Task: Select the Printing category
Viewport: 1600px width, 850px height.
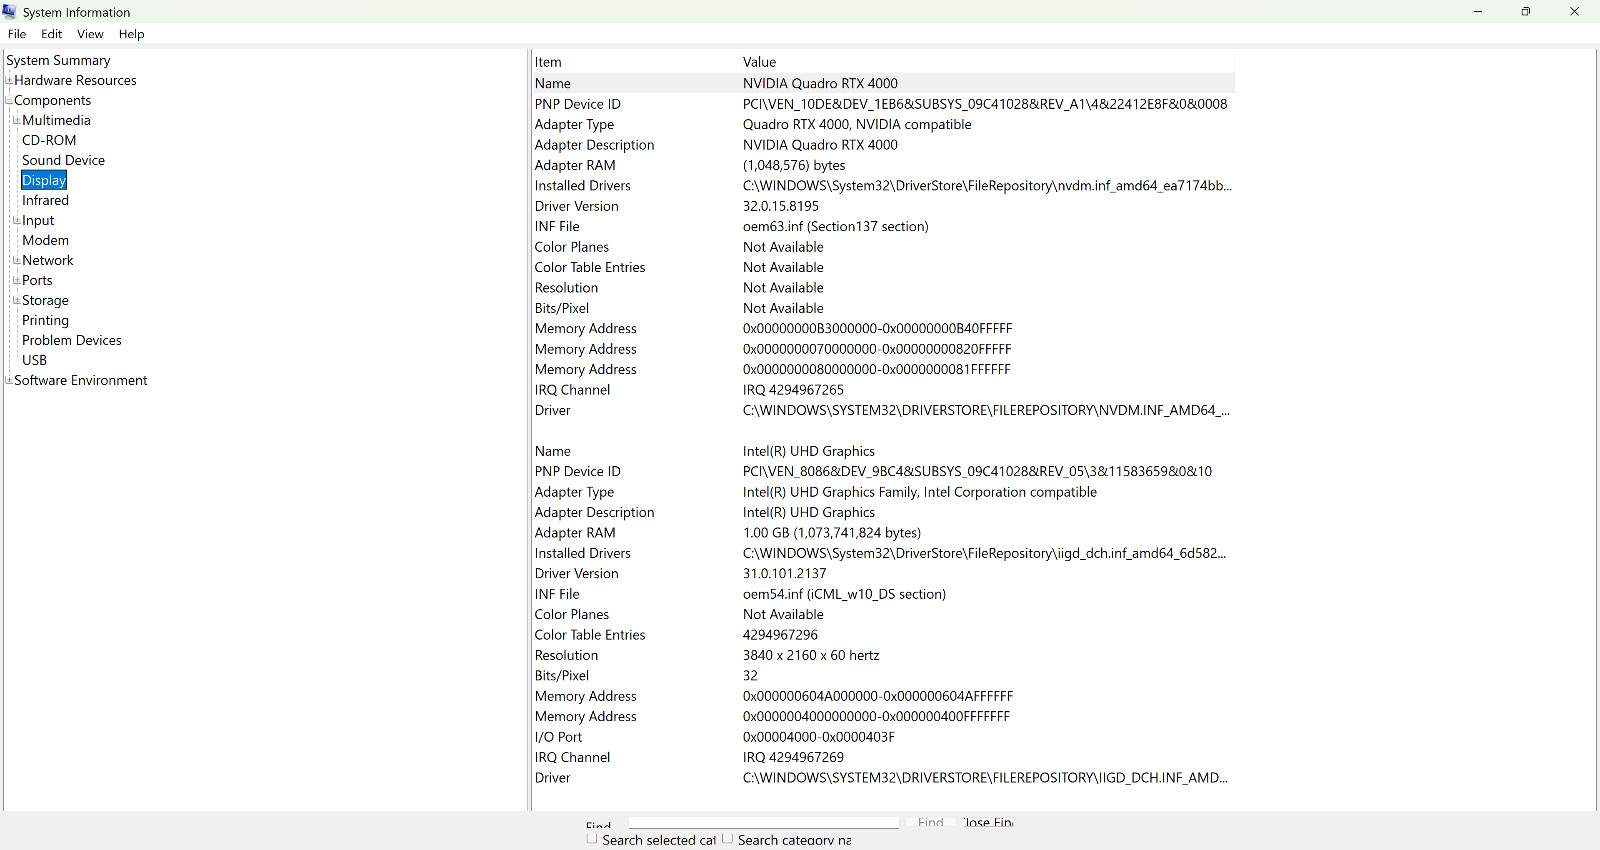Action: (45, 321)
